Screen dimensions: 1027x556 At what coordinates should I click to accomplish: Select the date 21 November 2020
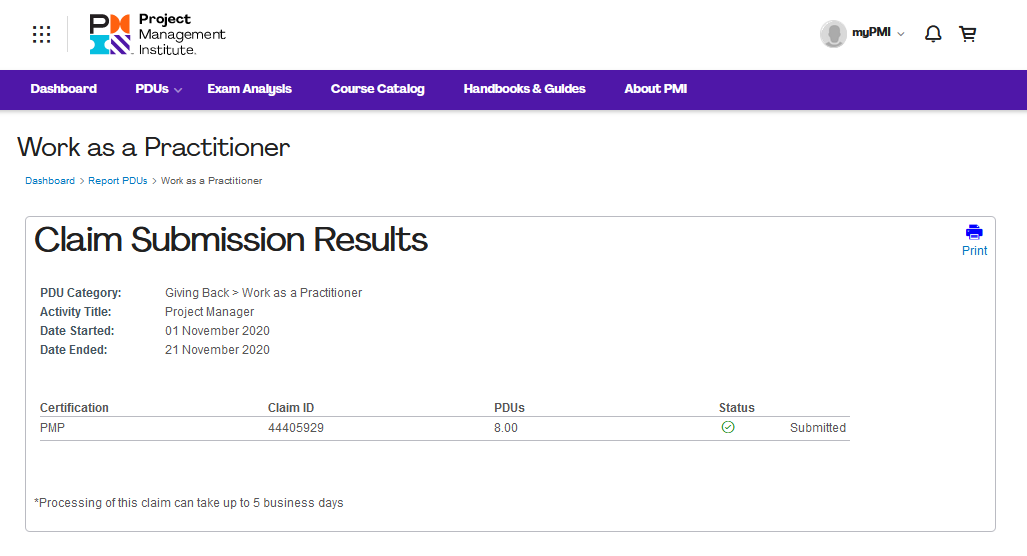(217, 350)
